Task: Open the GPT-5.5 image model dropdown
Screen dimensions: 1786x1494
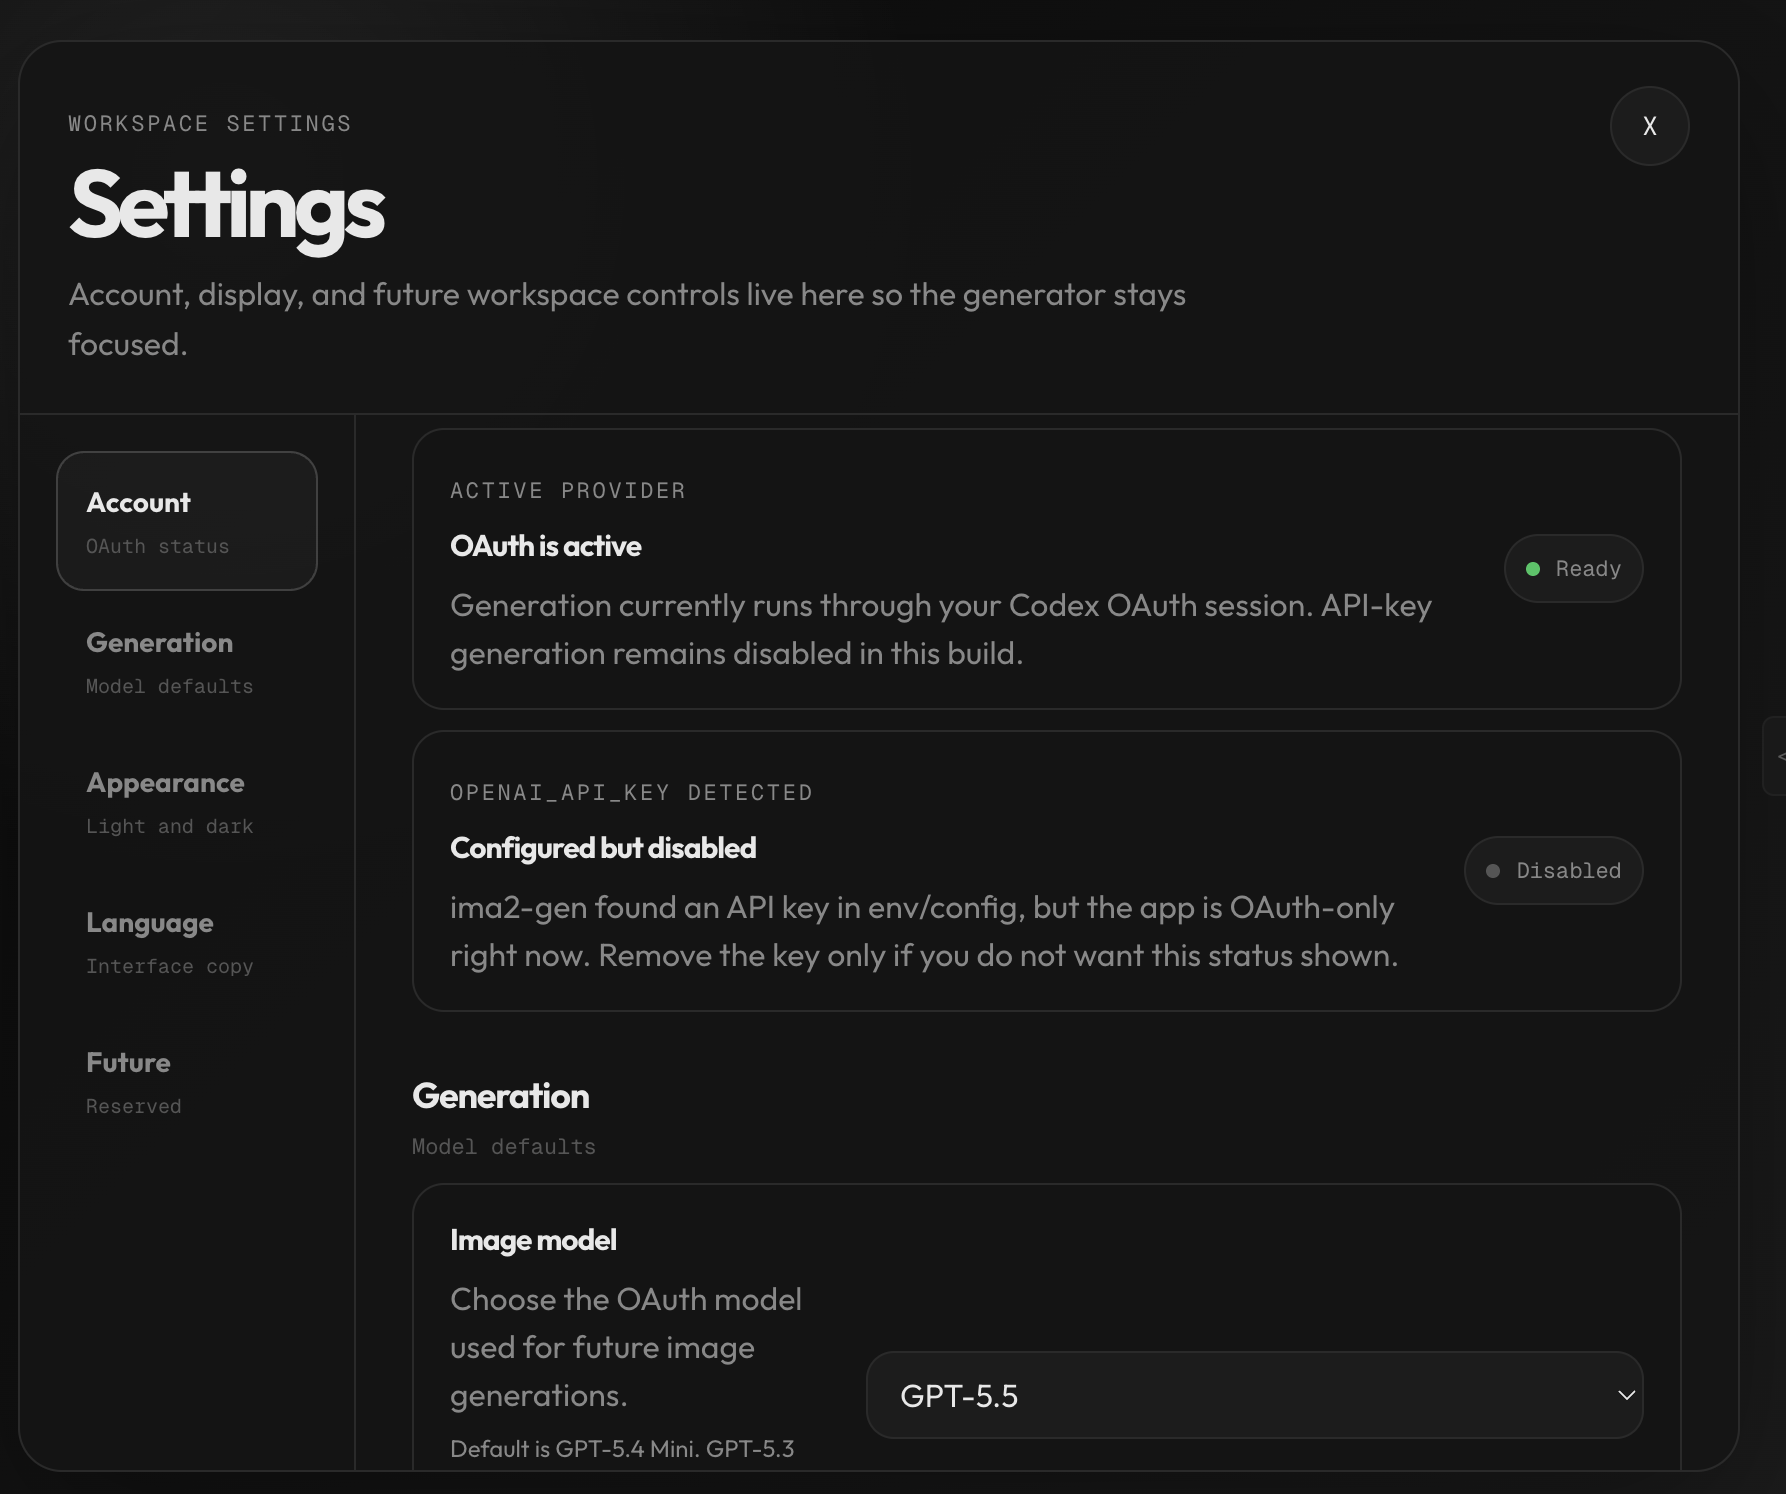Action: [x=1253, y=1395]
